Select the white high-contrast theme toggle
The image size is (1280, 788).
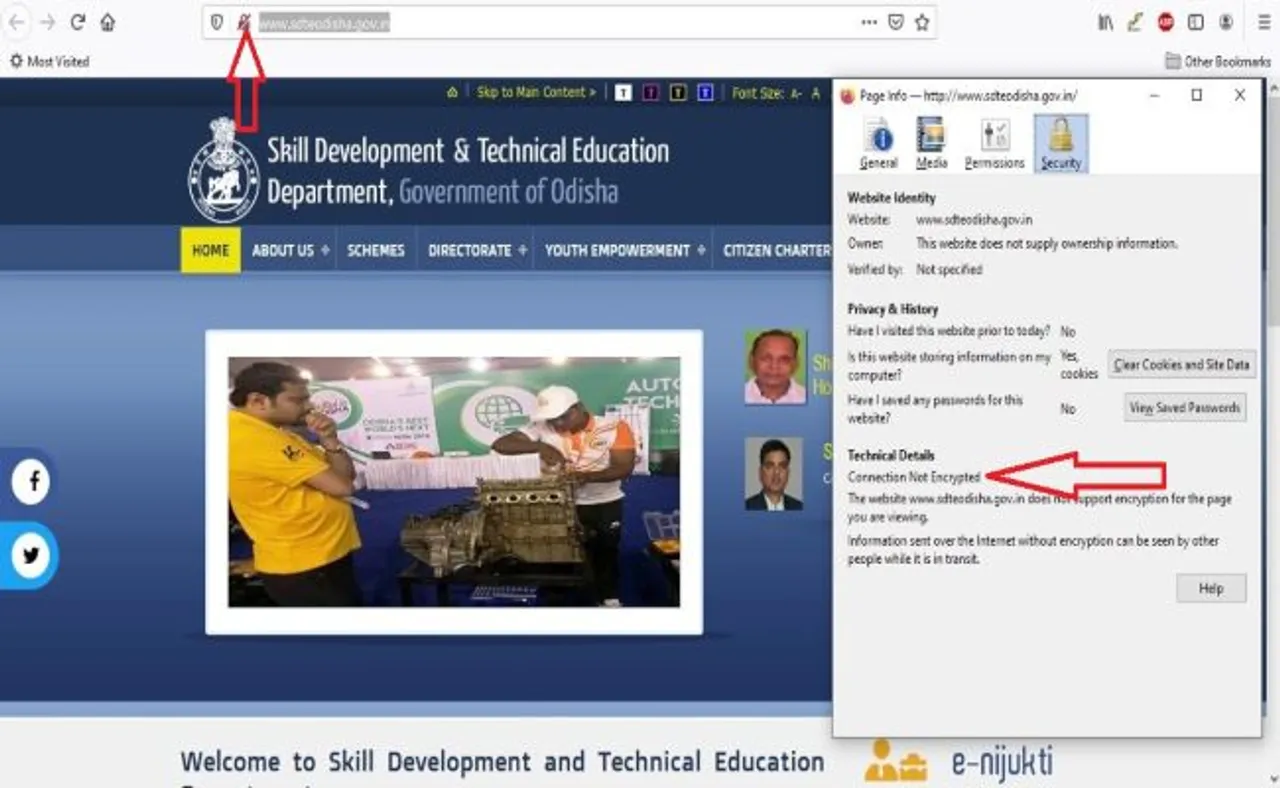623,93
